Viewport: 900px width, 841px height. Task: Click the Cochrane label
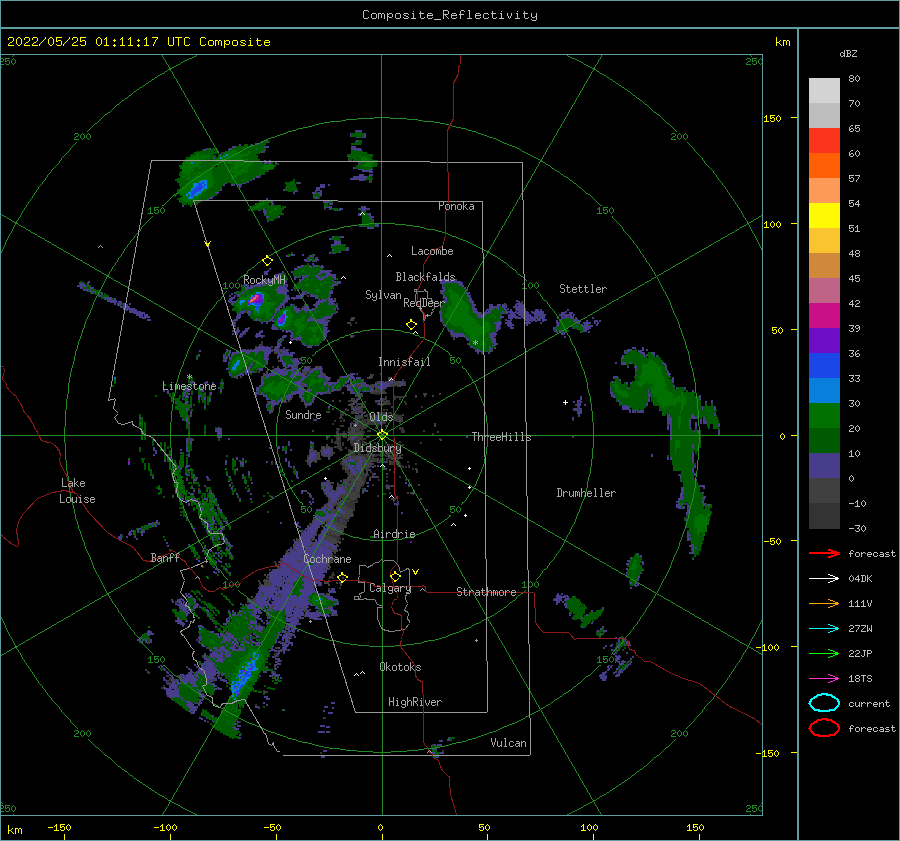(327, 559)
